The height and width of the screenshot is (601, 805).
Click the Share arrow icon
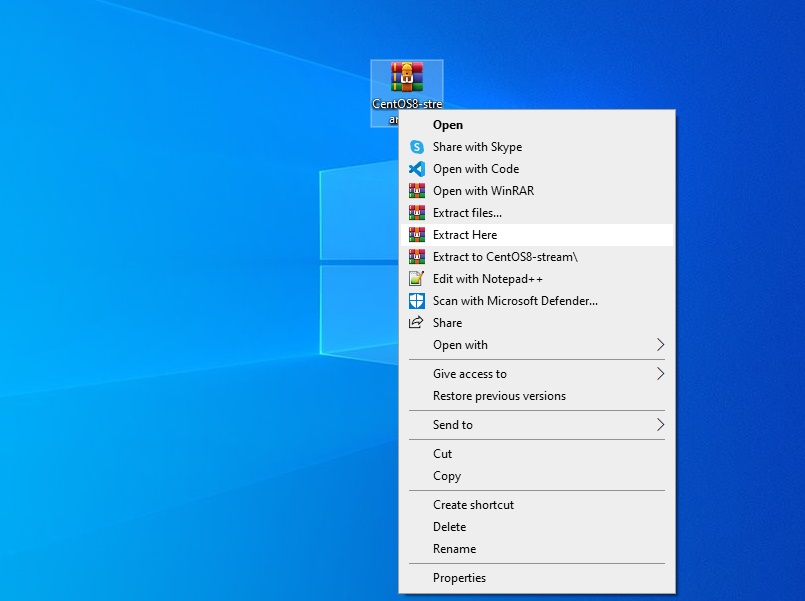[x=416, y=322]
